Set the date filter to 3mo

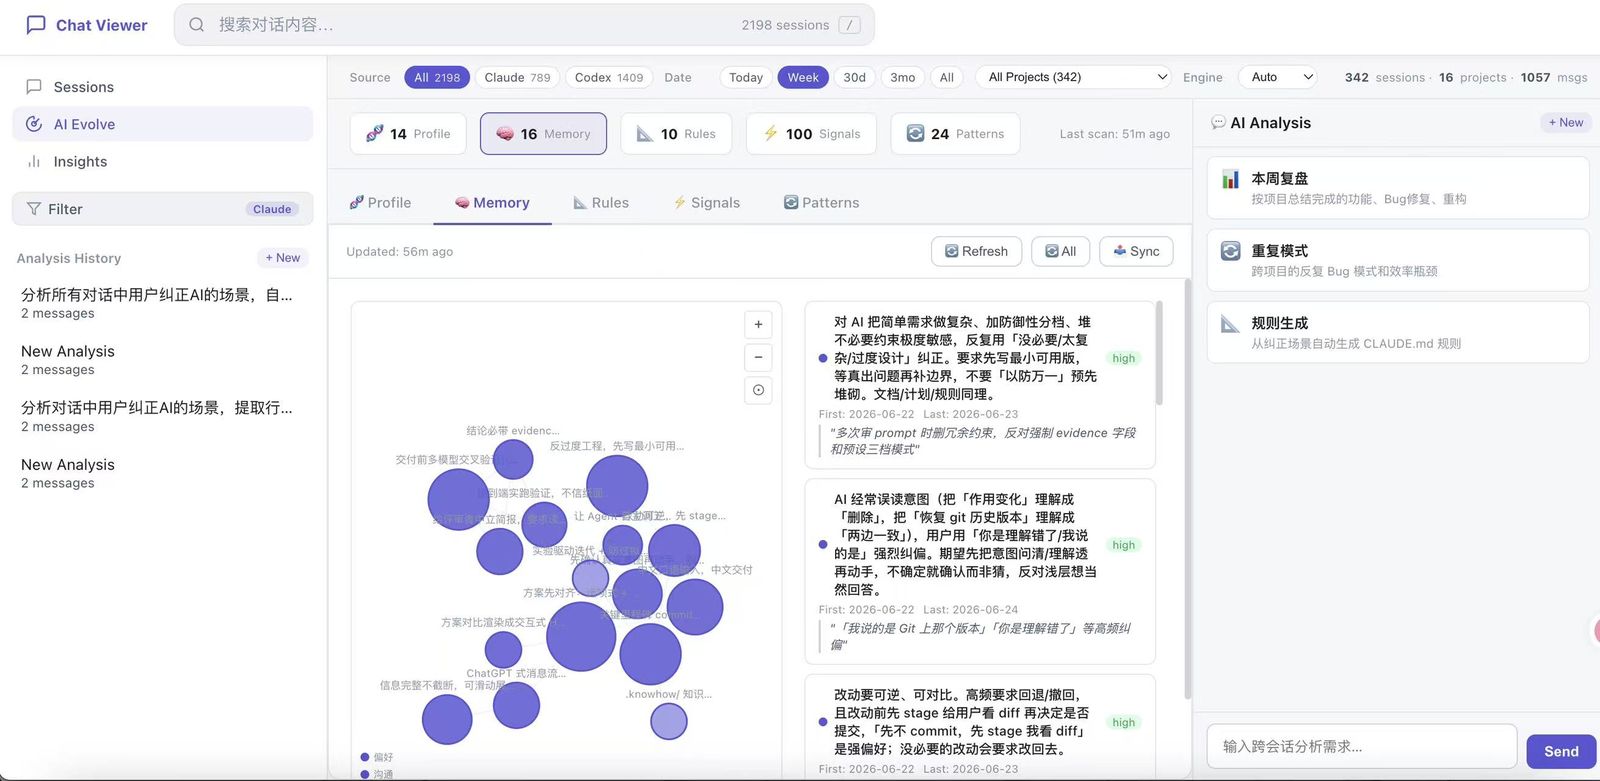pyautogui.click(x=903, y=77)
